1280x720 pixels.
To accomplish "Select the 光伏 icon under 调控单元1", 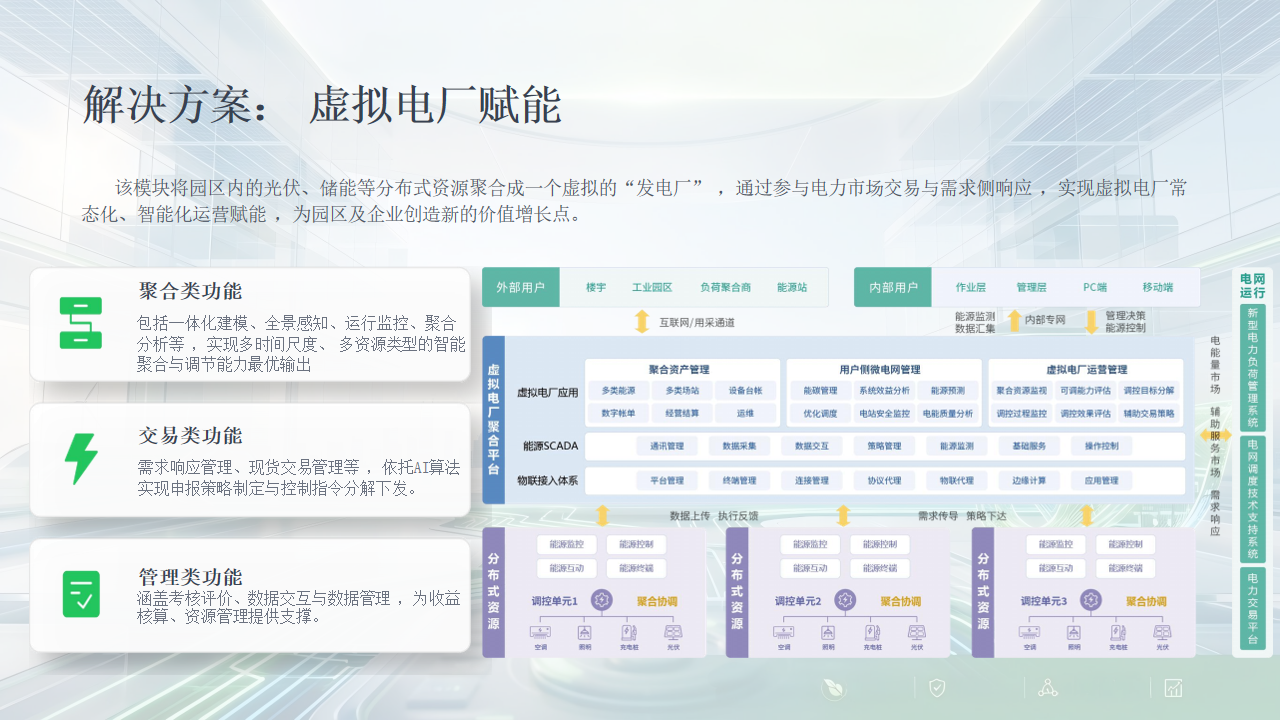I will 673,632.
